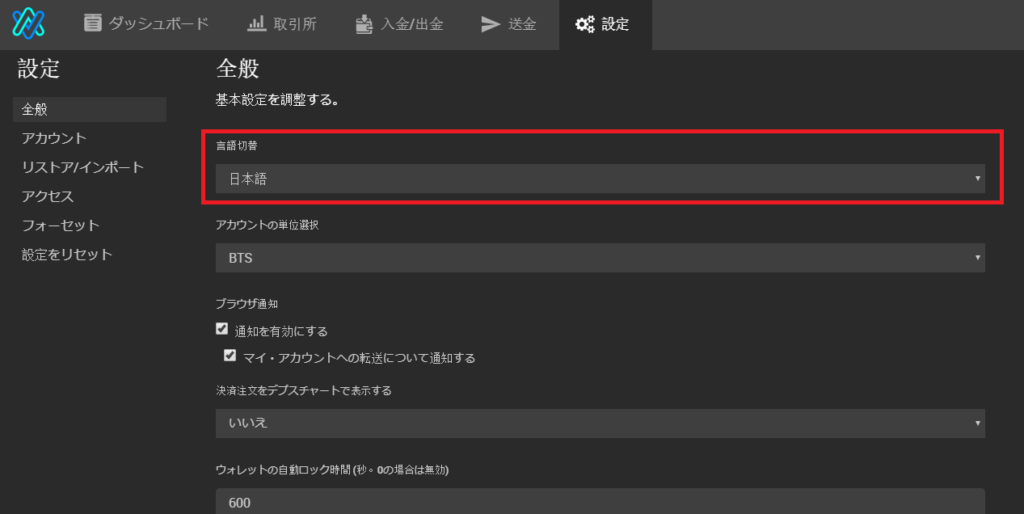Viewport: 1024px width, 514px height.
Task: Open the 言語切替 dropdown showing 日本語
Action: [x=600, y=178]
